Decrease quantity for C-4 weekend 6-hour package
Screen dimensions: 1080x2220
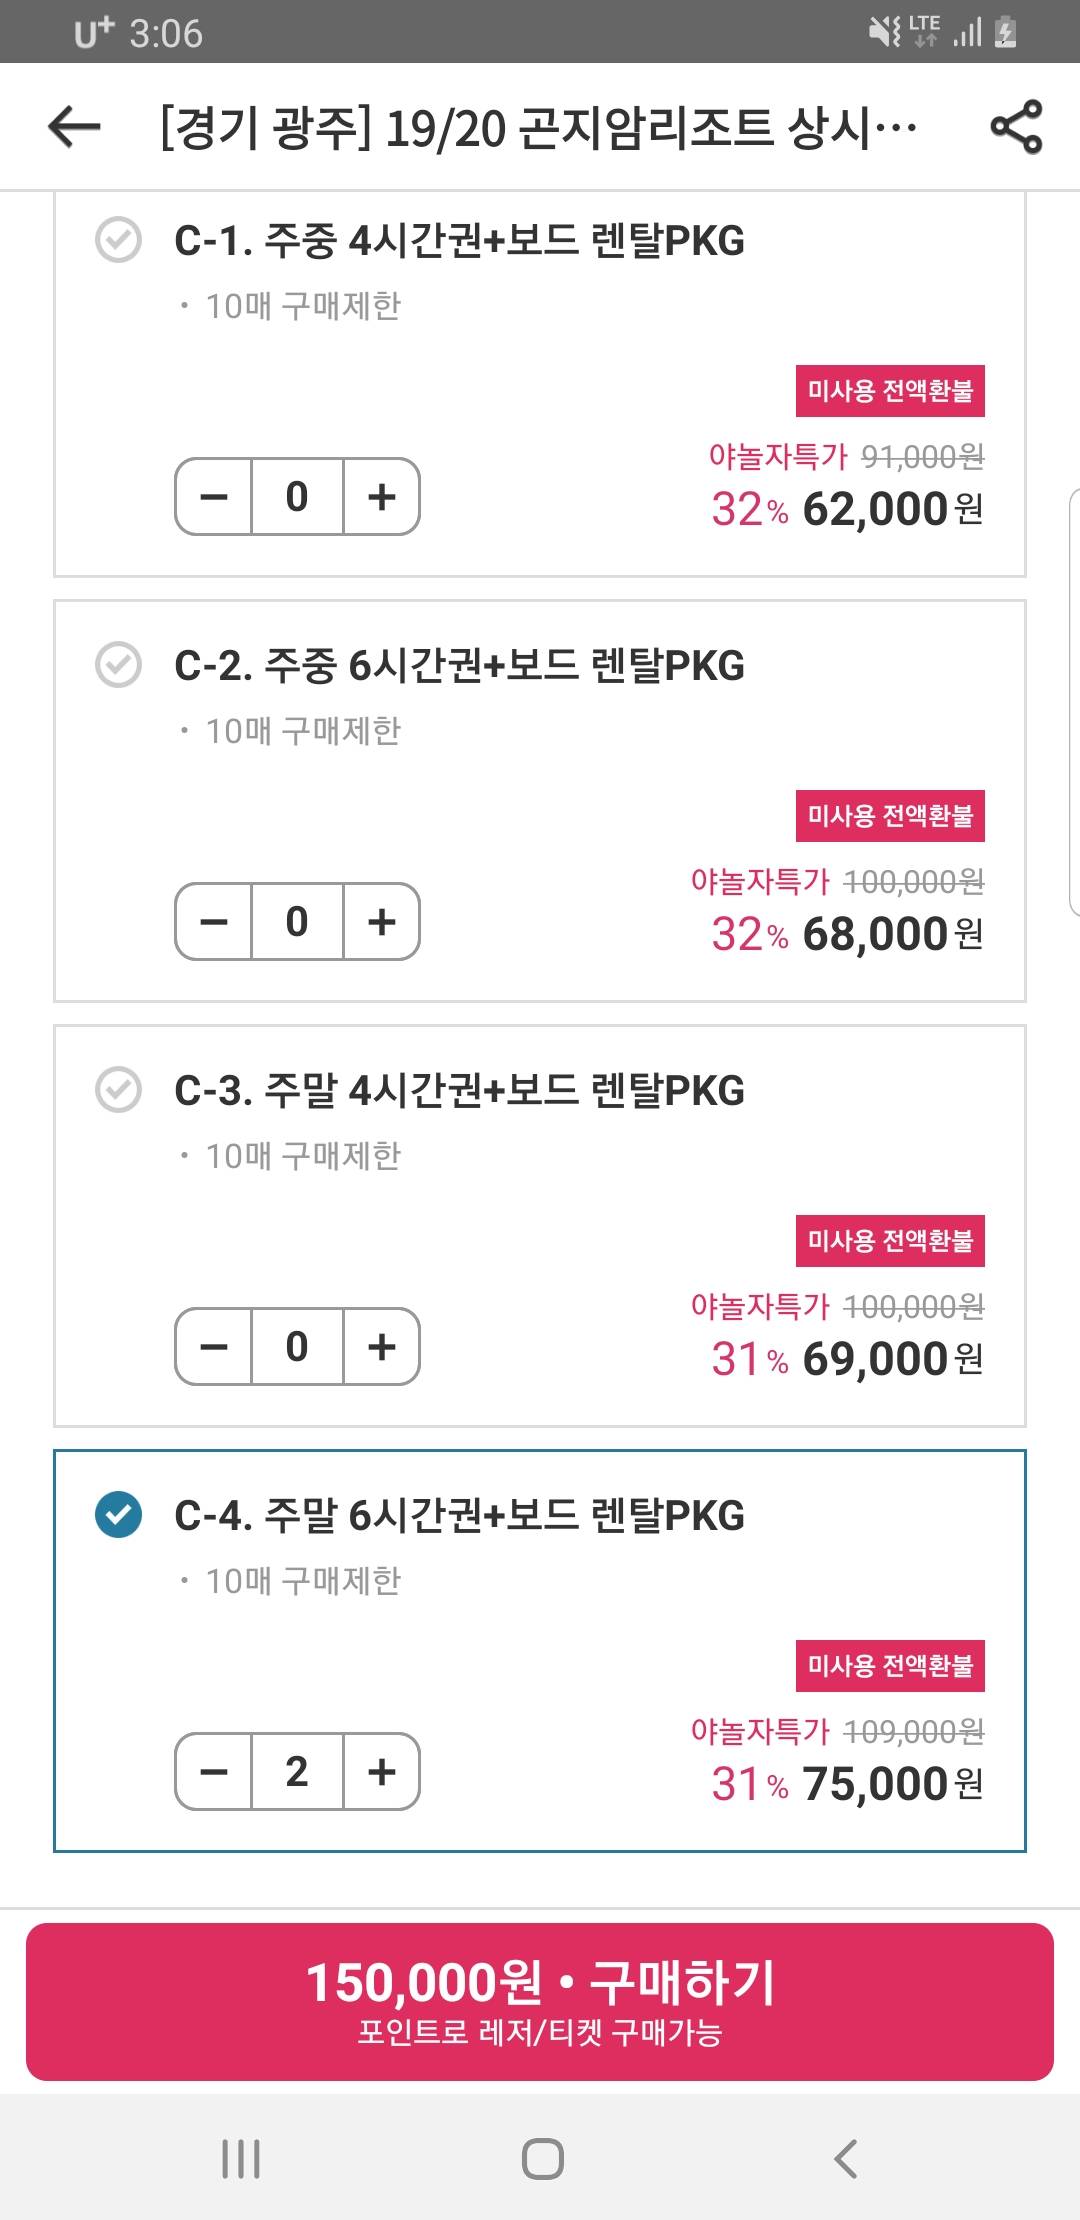pyautogui.click(x=214, y=1772)
